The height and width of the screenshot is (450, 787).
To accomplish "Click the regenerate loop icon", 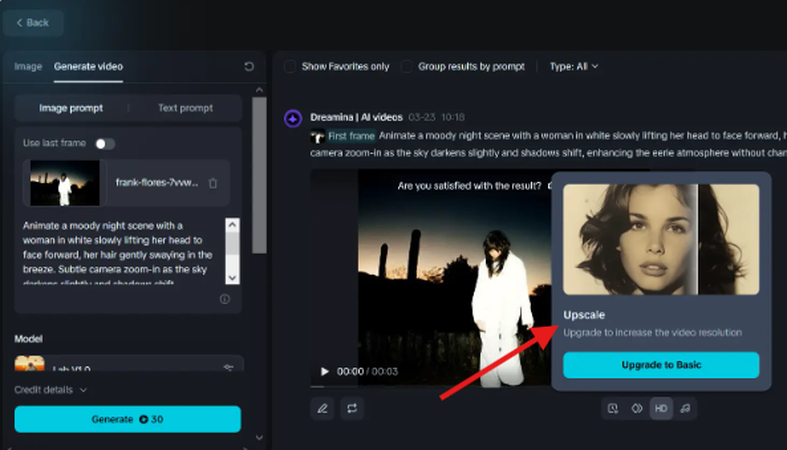I will point(352,408).
